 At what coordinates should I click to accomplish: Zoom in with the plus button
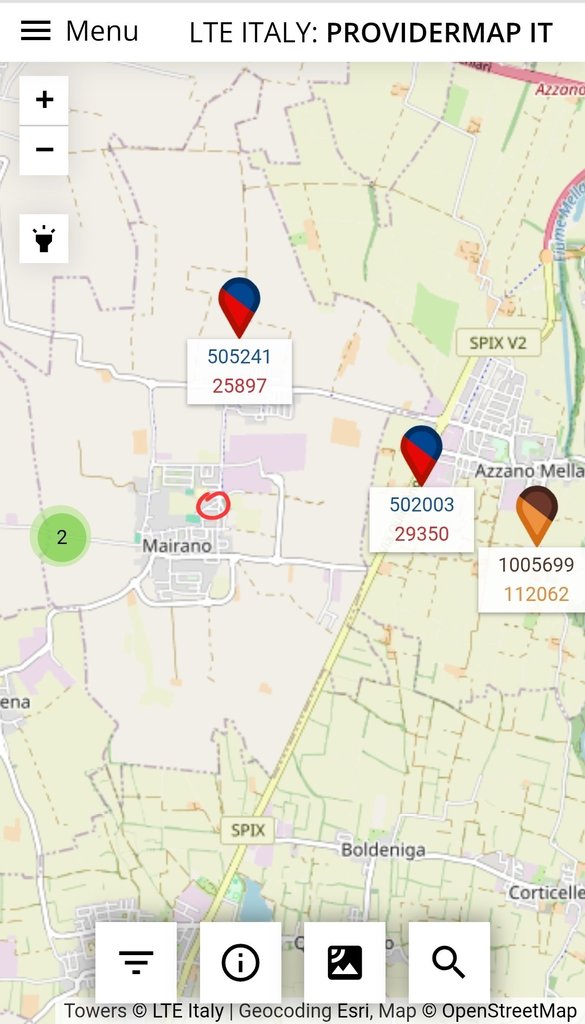[44, 100]
